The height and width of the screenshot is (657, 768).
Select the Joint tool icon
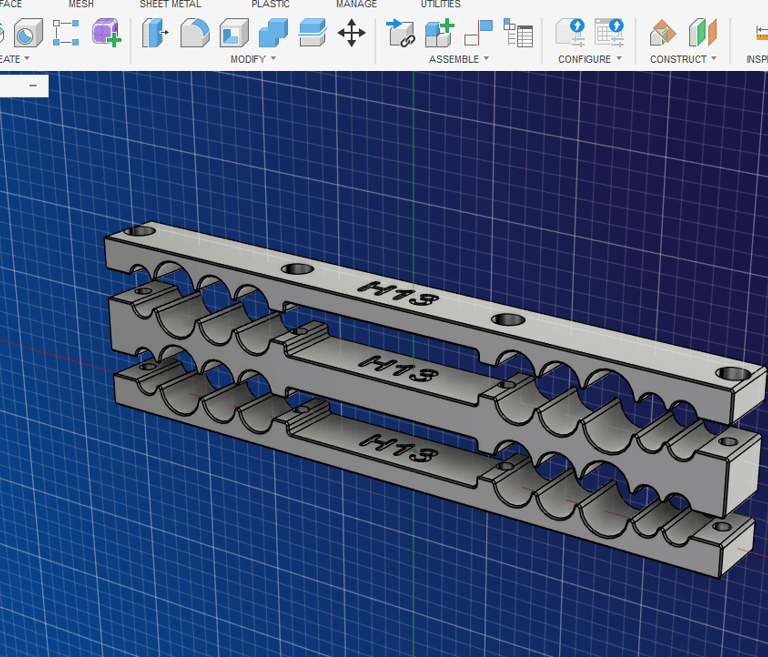point(478,33)
